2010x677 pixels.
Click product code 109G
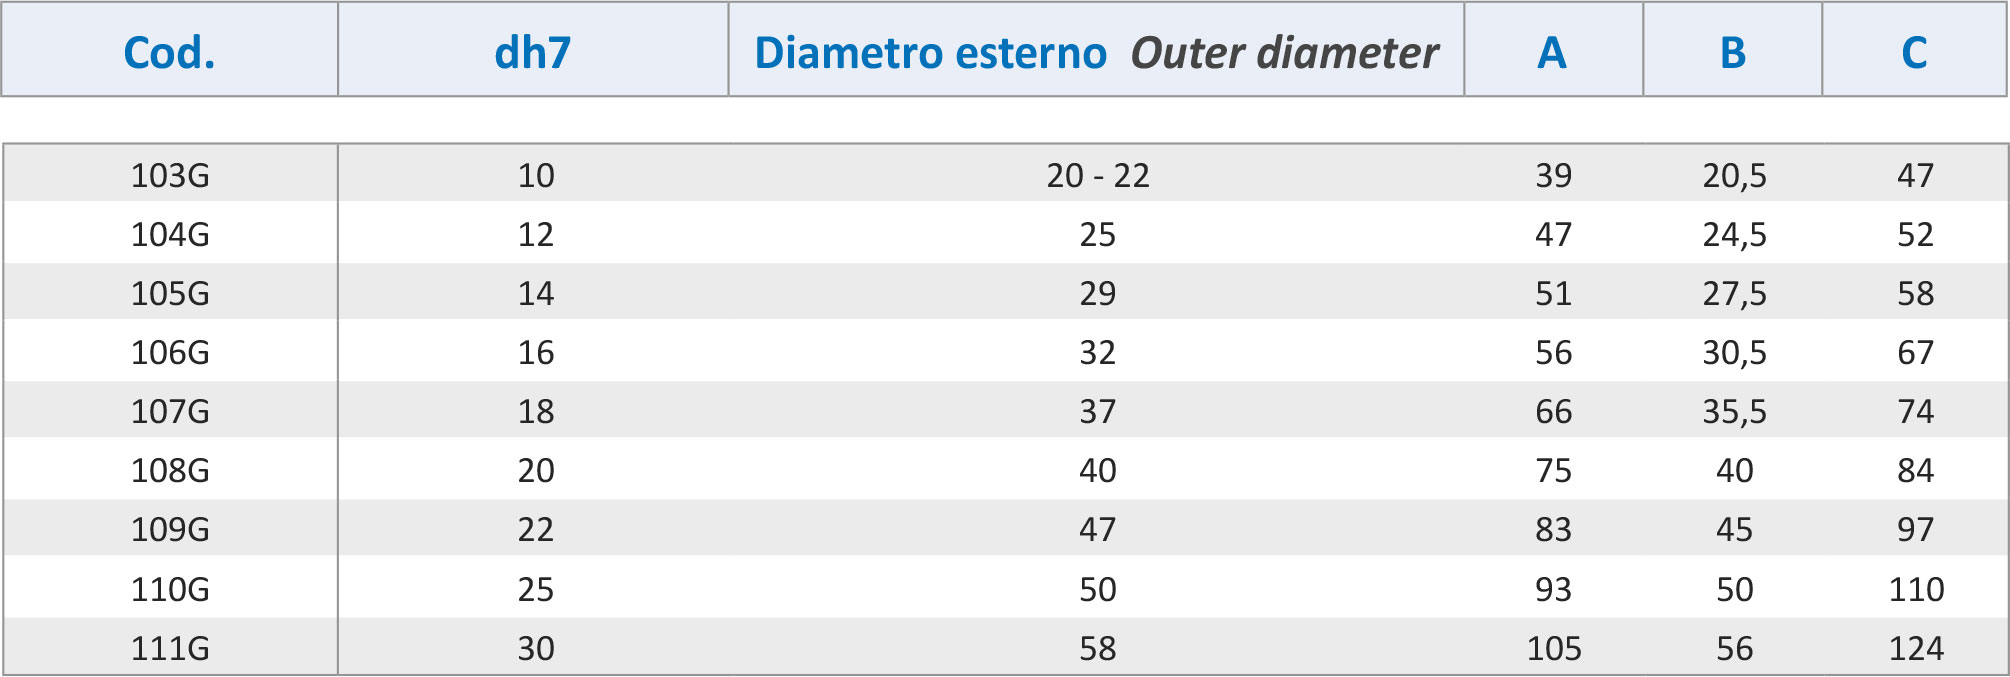(170, 529)
